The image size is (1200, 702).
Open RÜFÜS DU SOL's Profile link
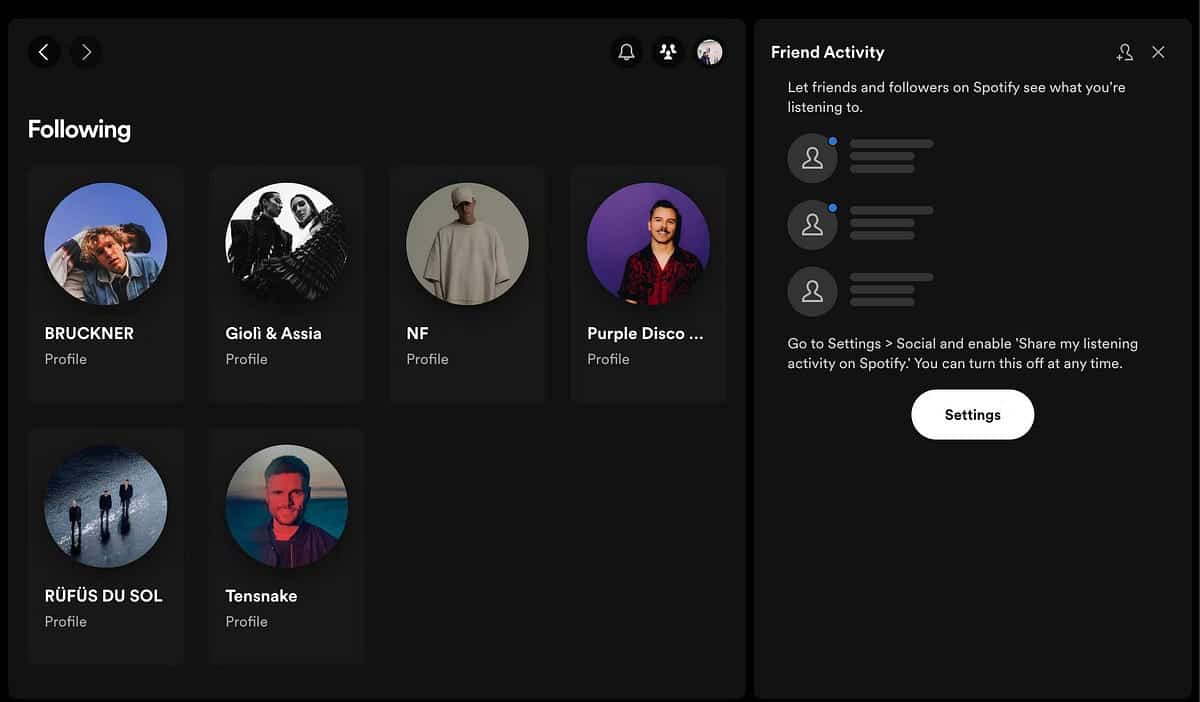click(65, 621)
